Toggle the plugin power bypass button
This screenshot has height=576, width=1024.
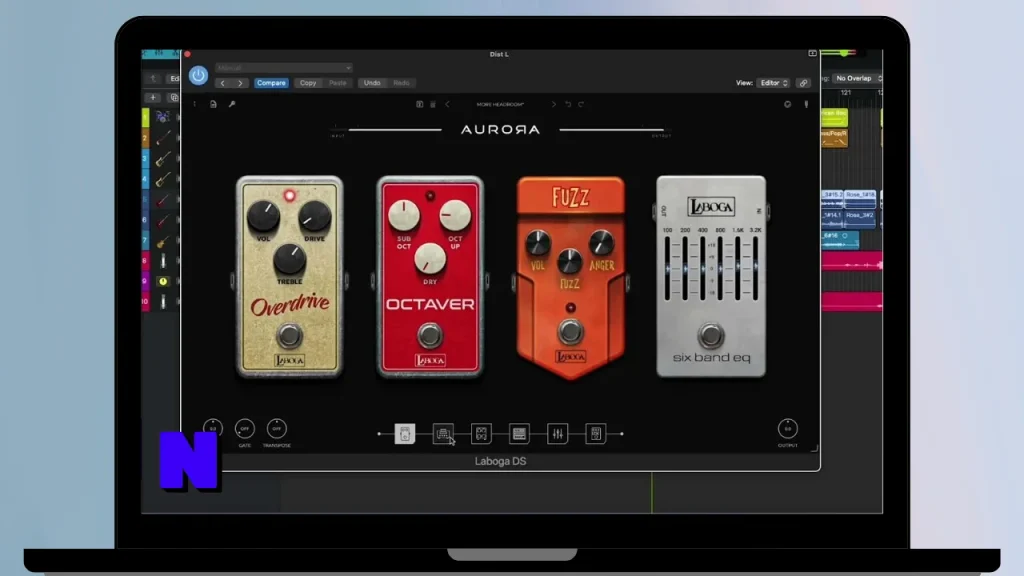198,76
